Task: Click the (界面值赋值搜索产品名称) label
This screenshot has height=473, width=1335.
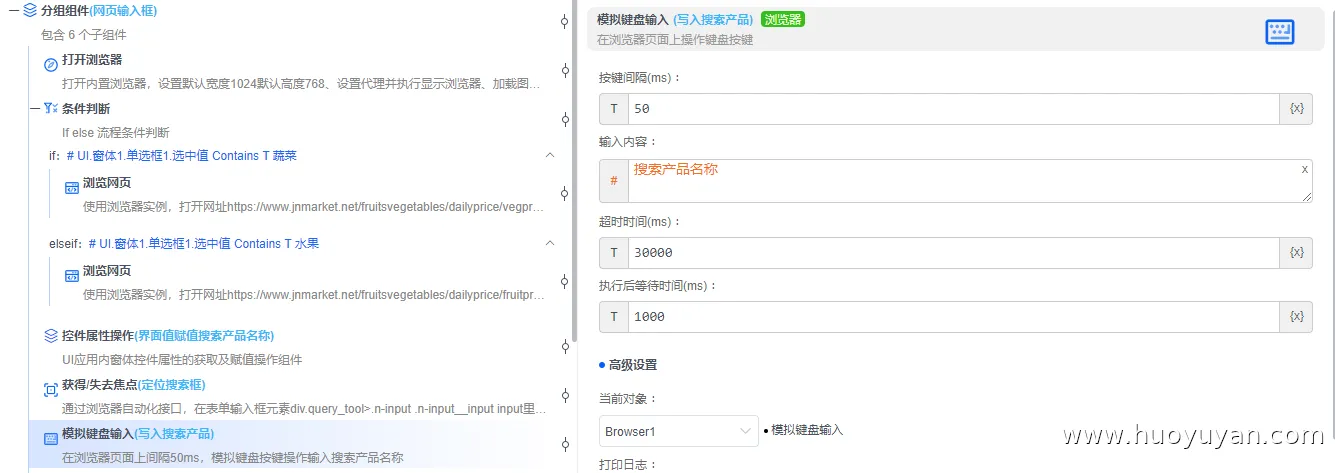Action: click(x=204, y=336)
